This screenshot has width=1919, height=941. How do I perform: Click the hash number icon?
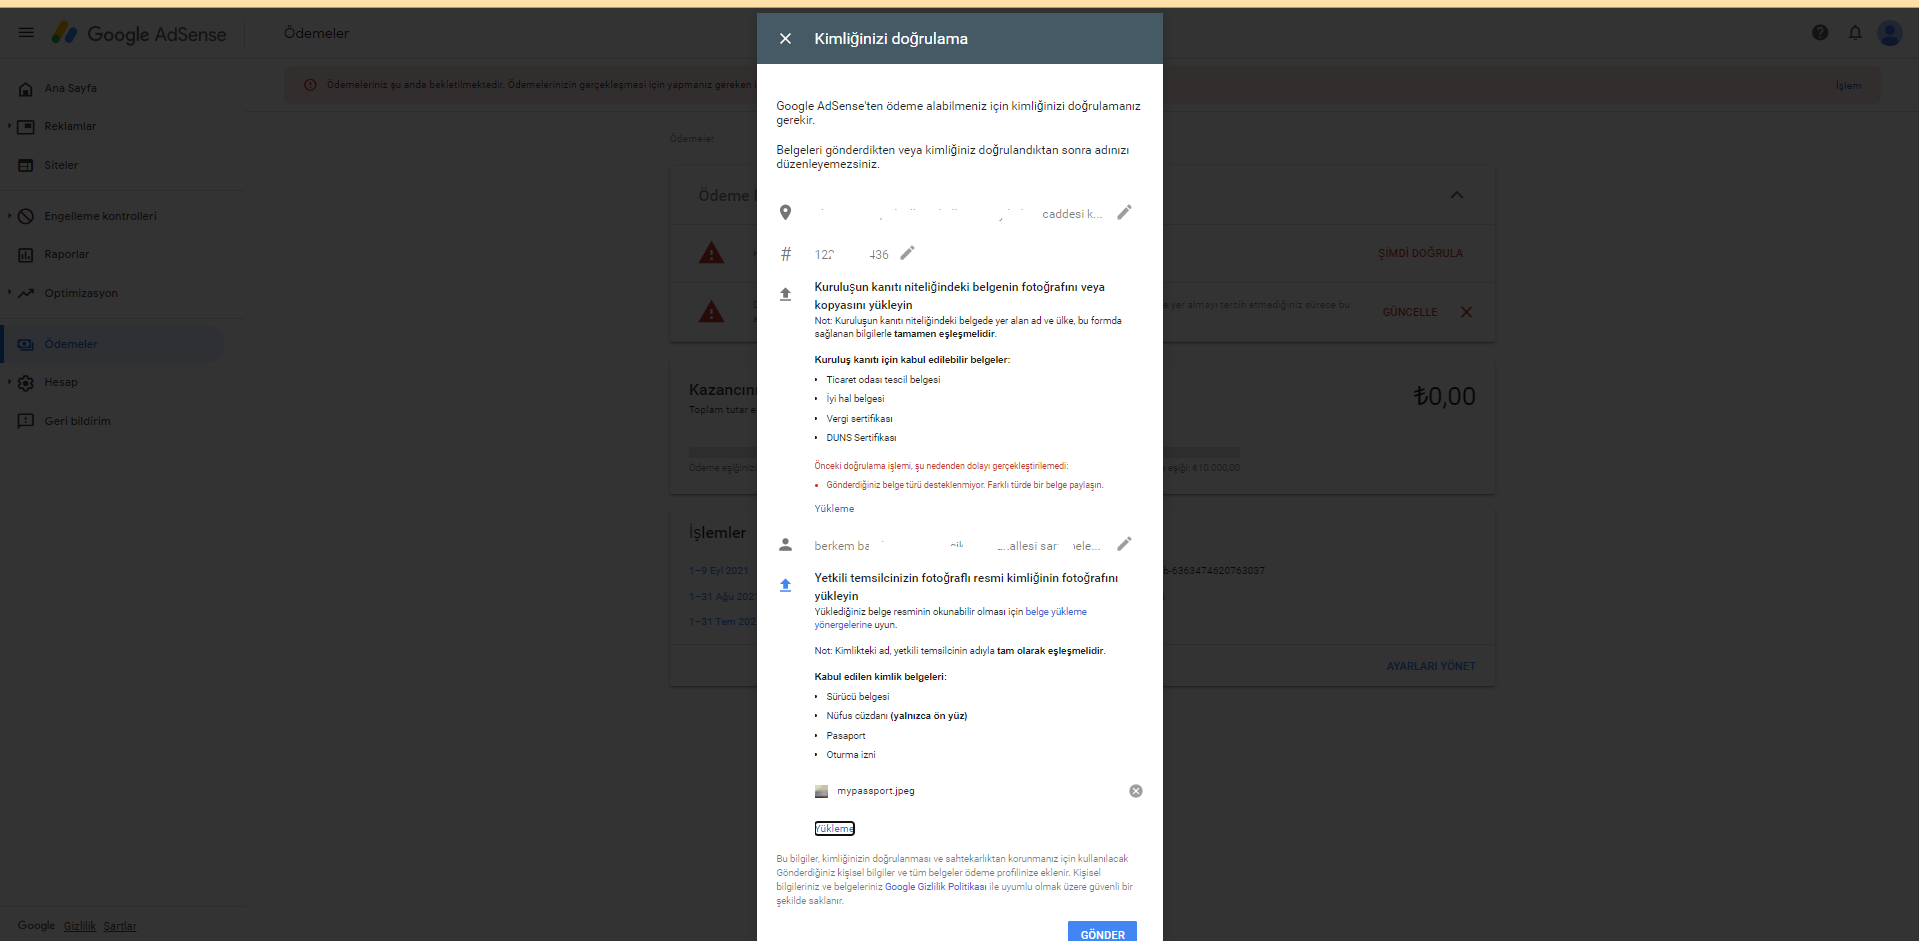click(786, 254)
